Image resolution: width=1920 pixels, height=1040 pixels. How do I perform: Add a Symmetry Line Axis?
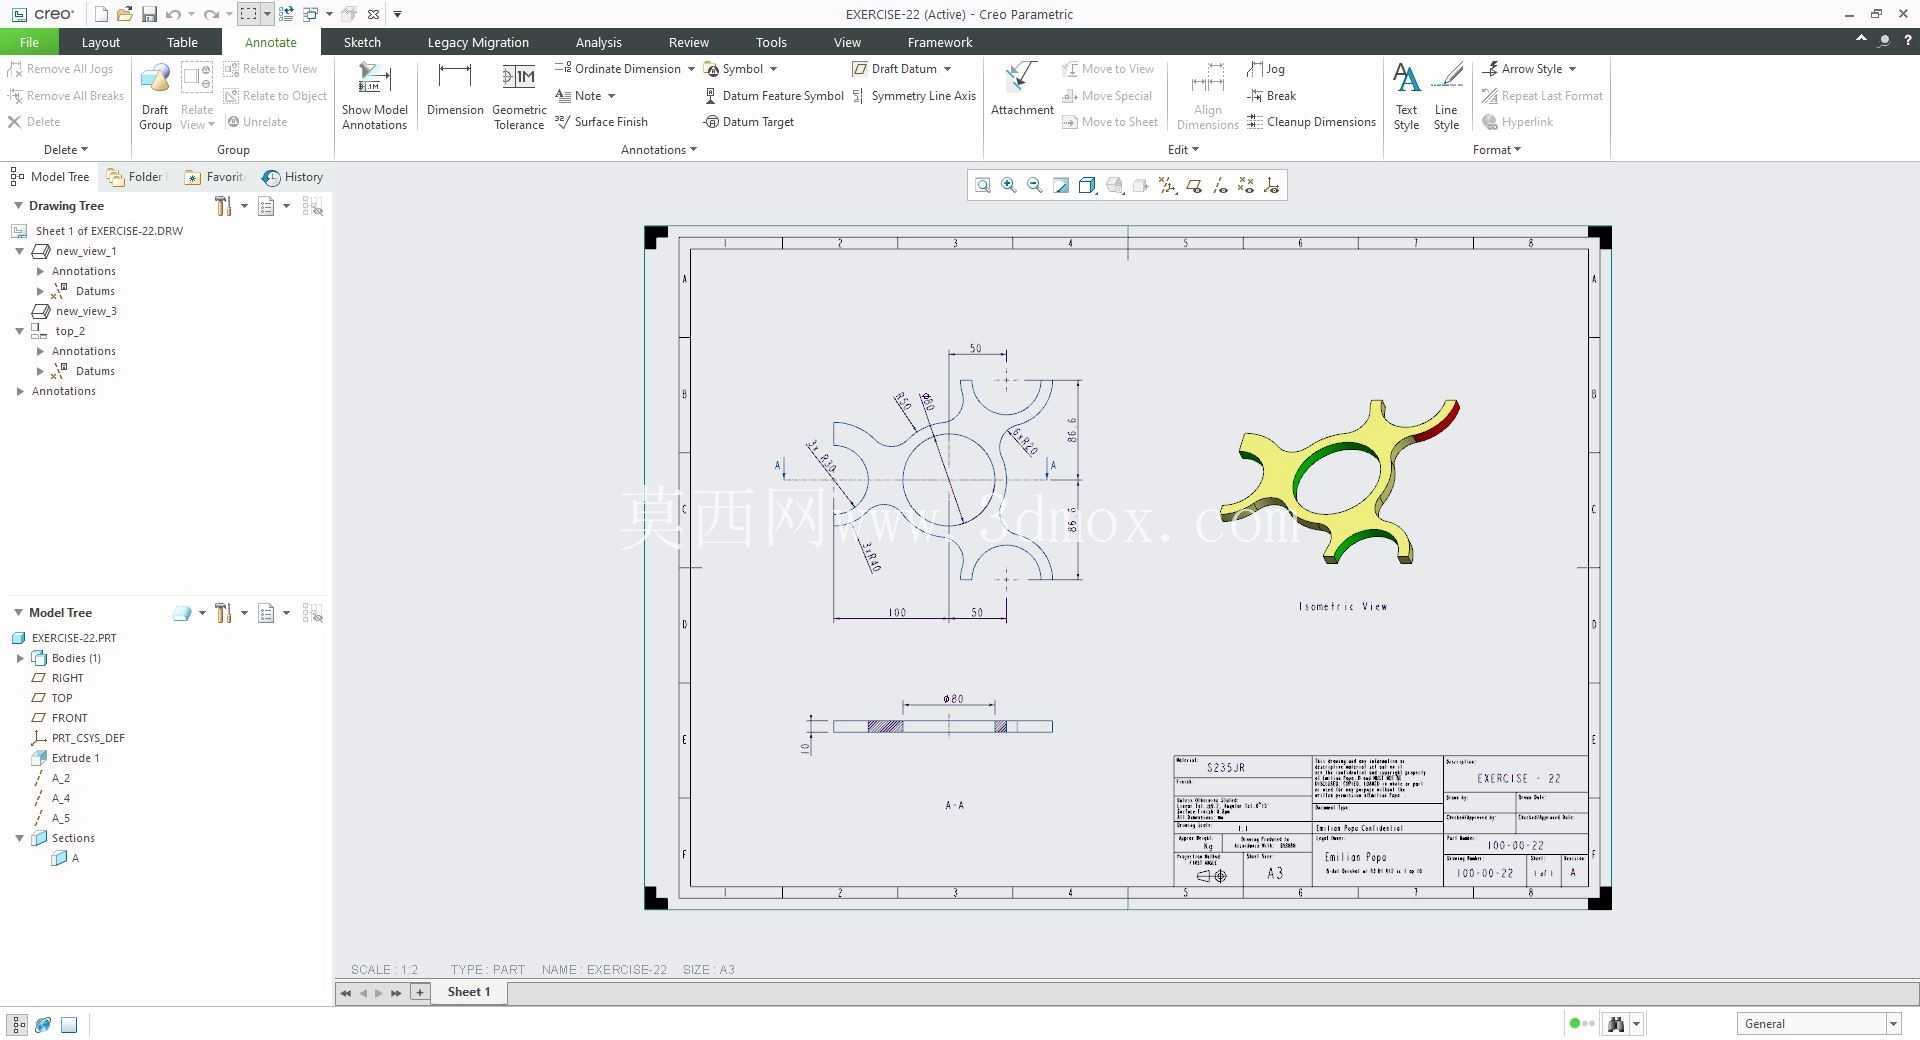coord(914,96)
